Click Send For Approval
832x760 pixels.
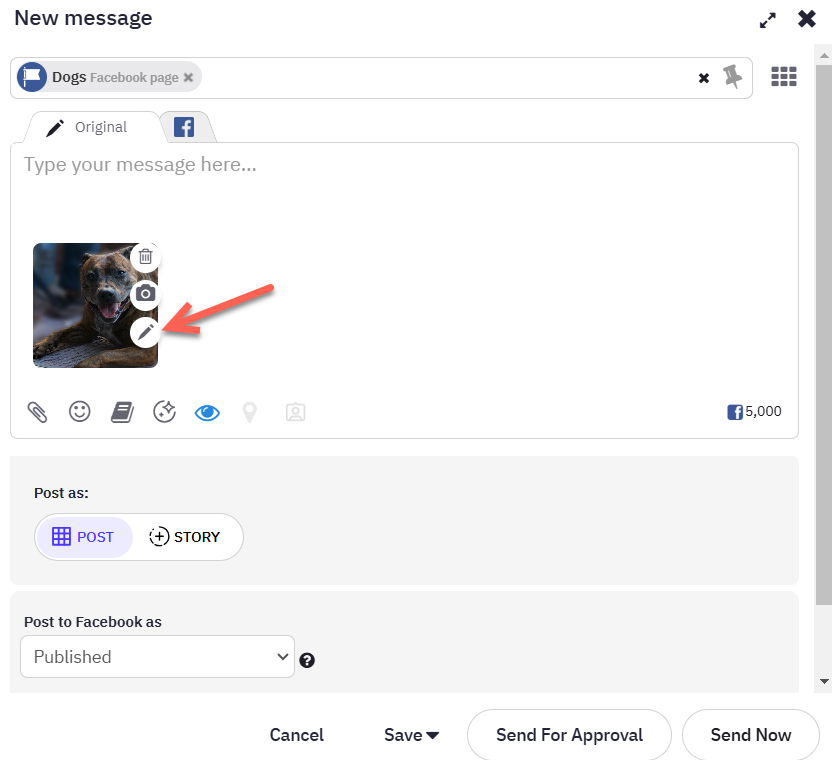point(569,735)
